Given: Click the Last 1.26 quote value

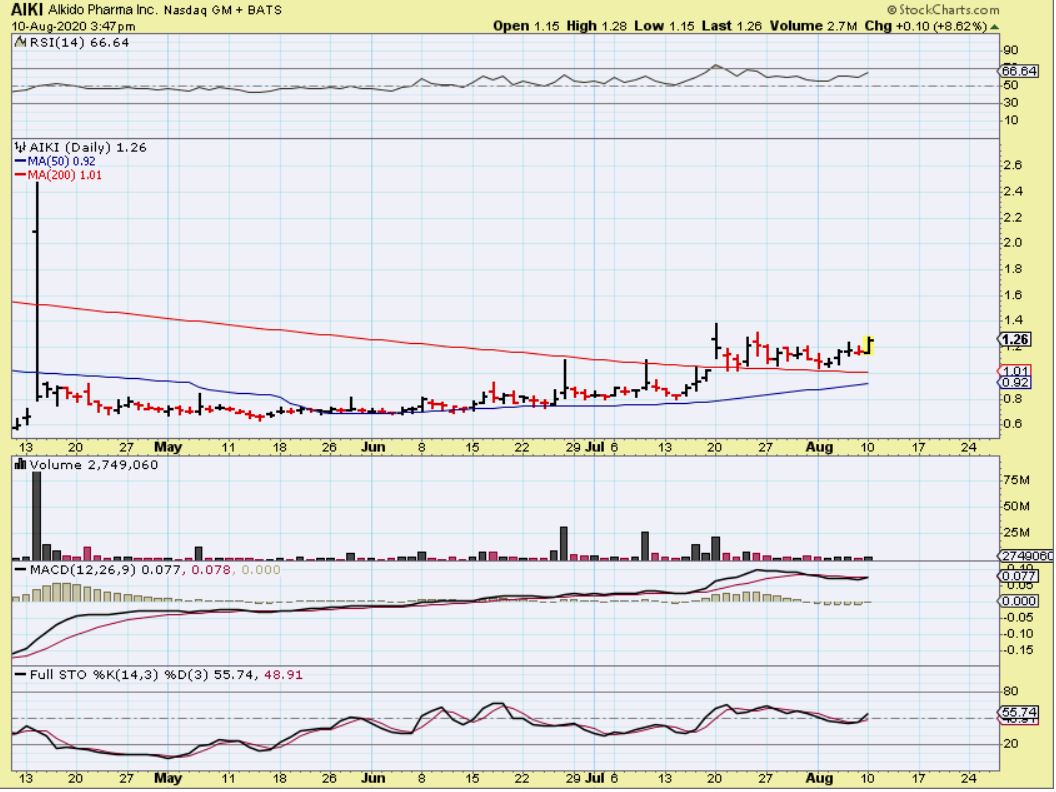Looking at the screenshot, I should [x=731, y=26].
